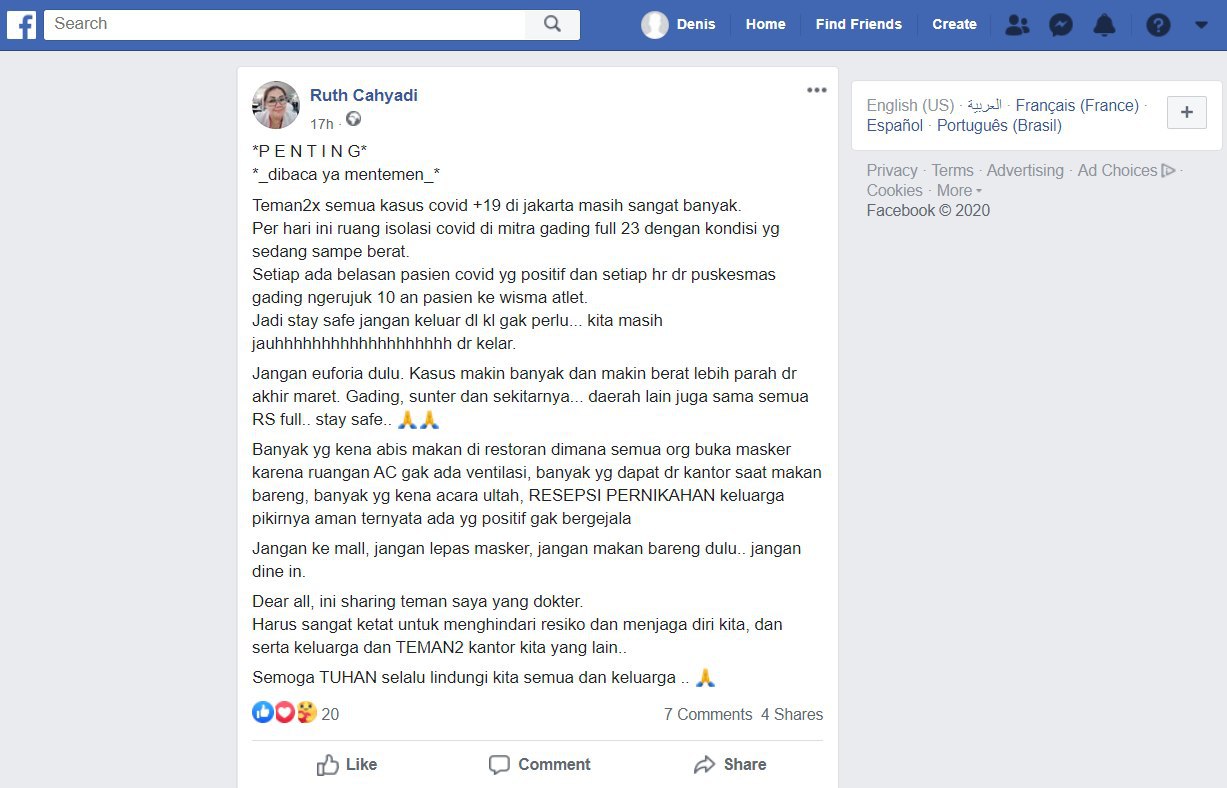Open the Notifications bell icon
The width and height of the screenshot is (1227, 788).
point(1105,25)
